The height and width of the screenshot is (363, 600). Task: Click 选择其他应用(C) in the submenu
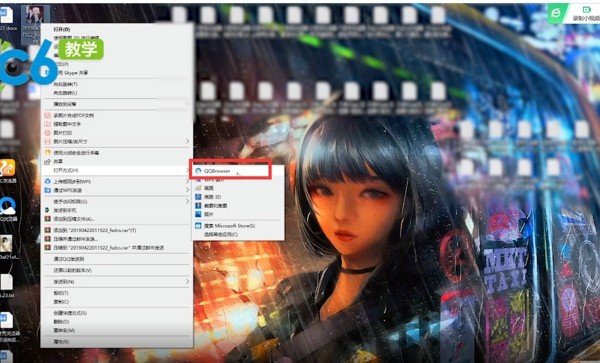[x=221, y=234]
